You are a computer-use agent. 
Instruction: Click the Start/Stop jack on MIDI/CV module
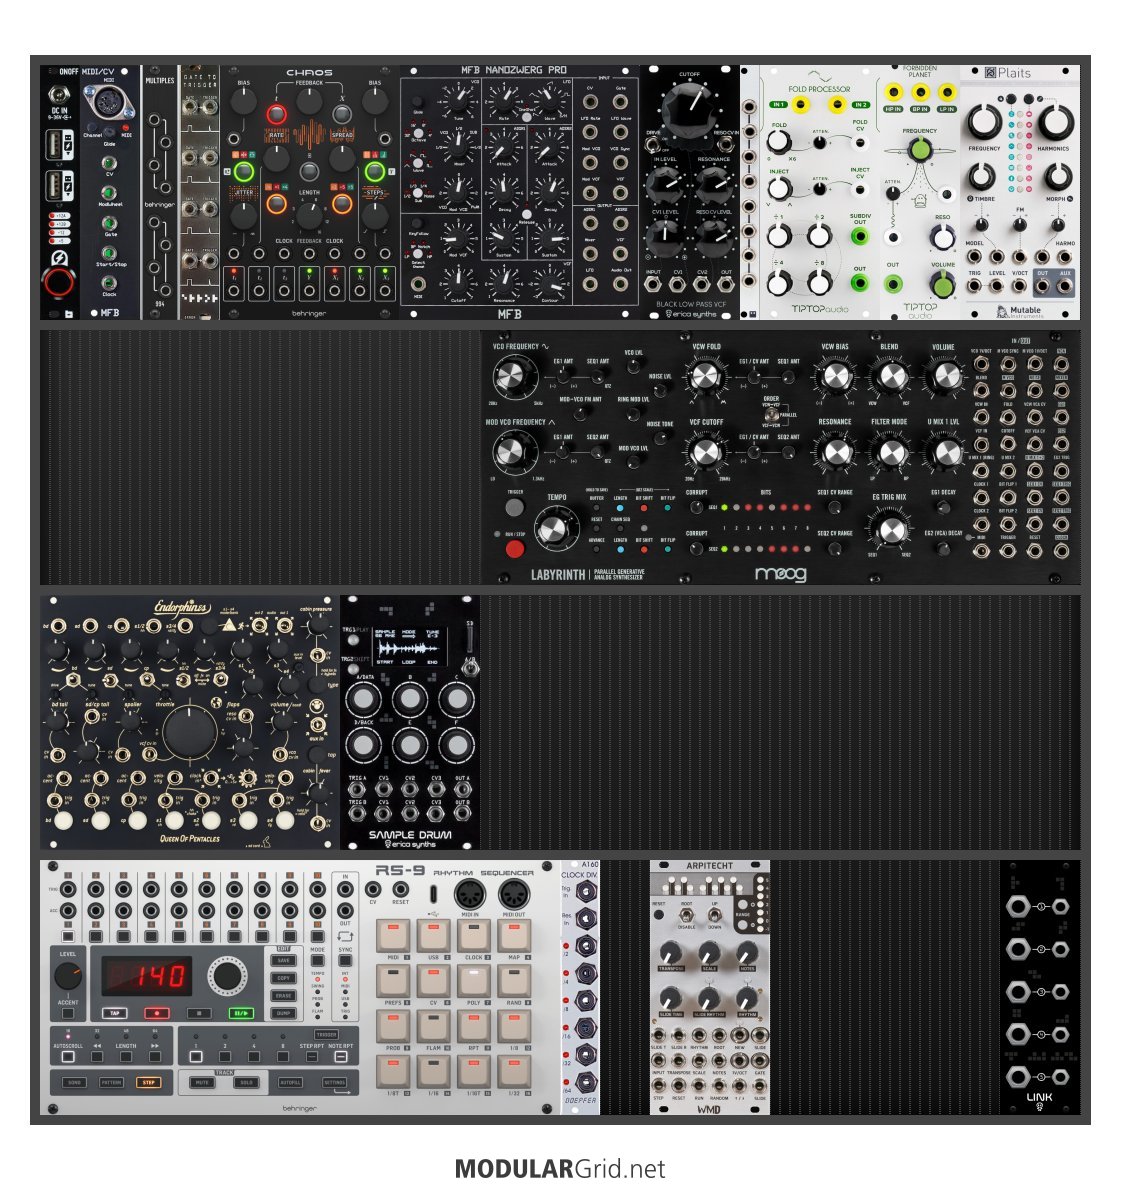click(x=109, y=253)
